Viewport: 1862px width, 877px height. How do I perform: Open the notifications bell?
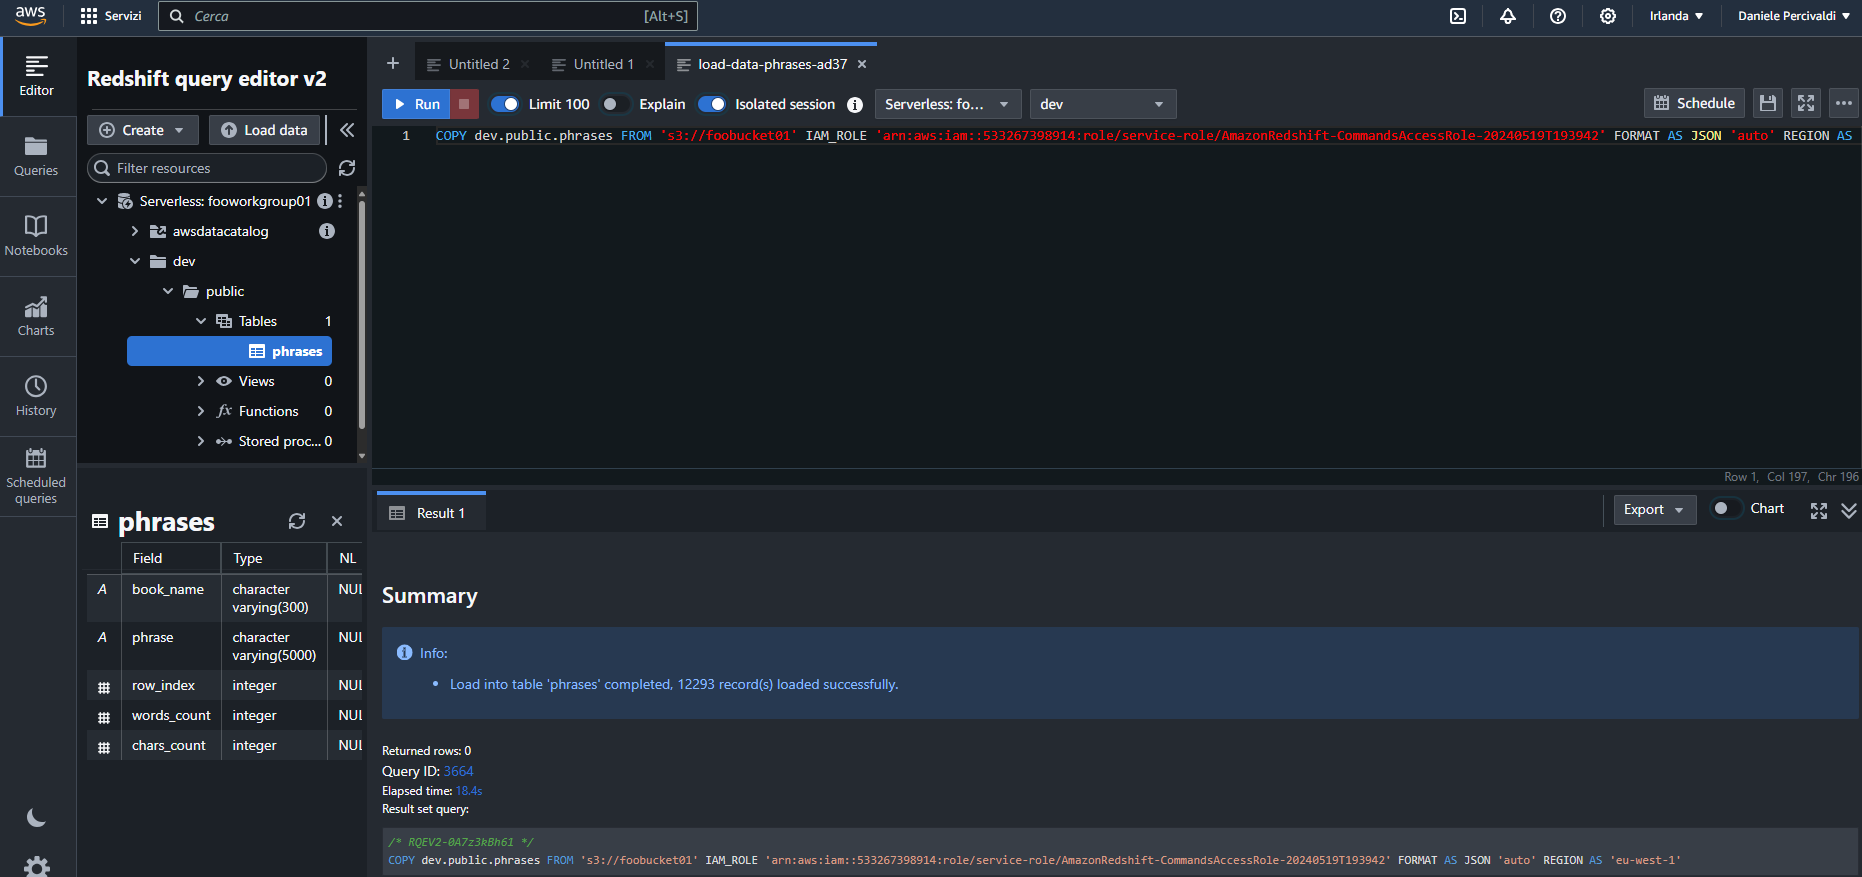(x=1508, y=16)
